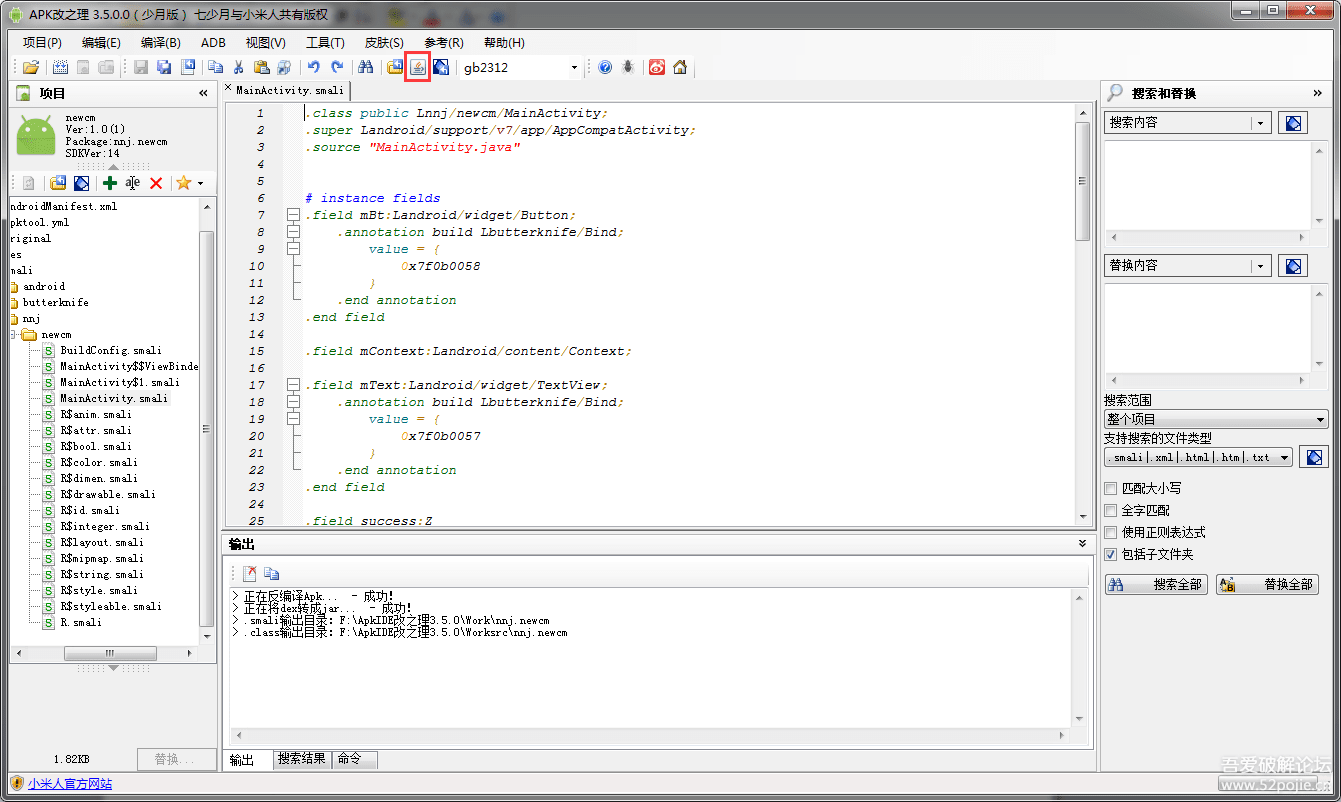The width and height of the screenshot is (1341, 802).
Task: Click icon beside replace content box
Action: click(1293, 266)
